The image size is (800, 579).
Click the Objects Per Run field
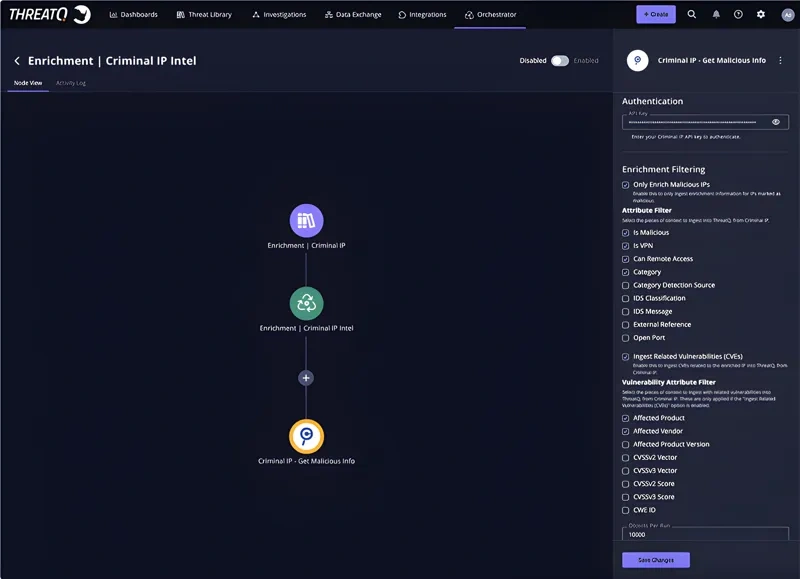pyautogui.click(x=705, y=534)
